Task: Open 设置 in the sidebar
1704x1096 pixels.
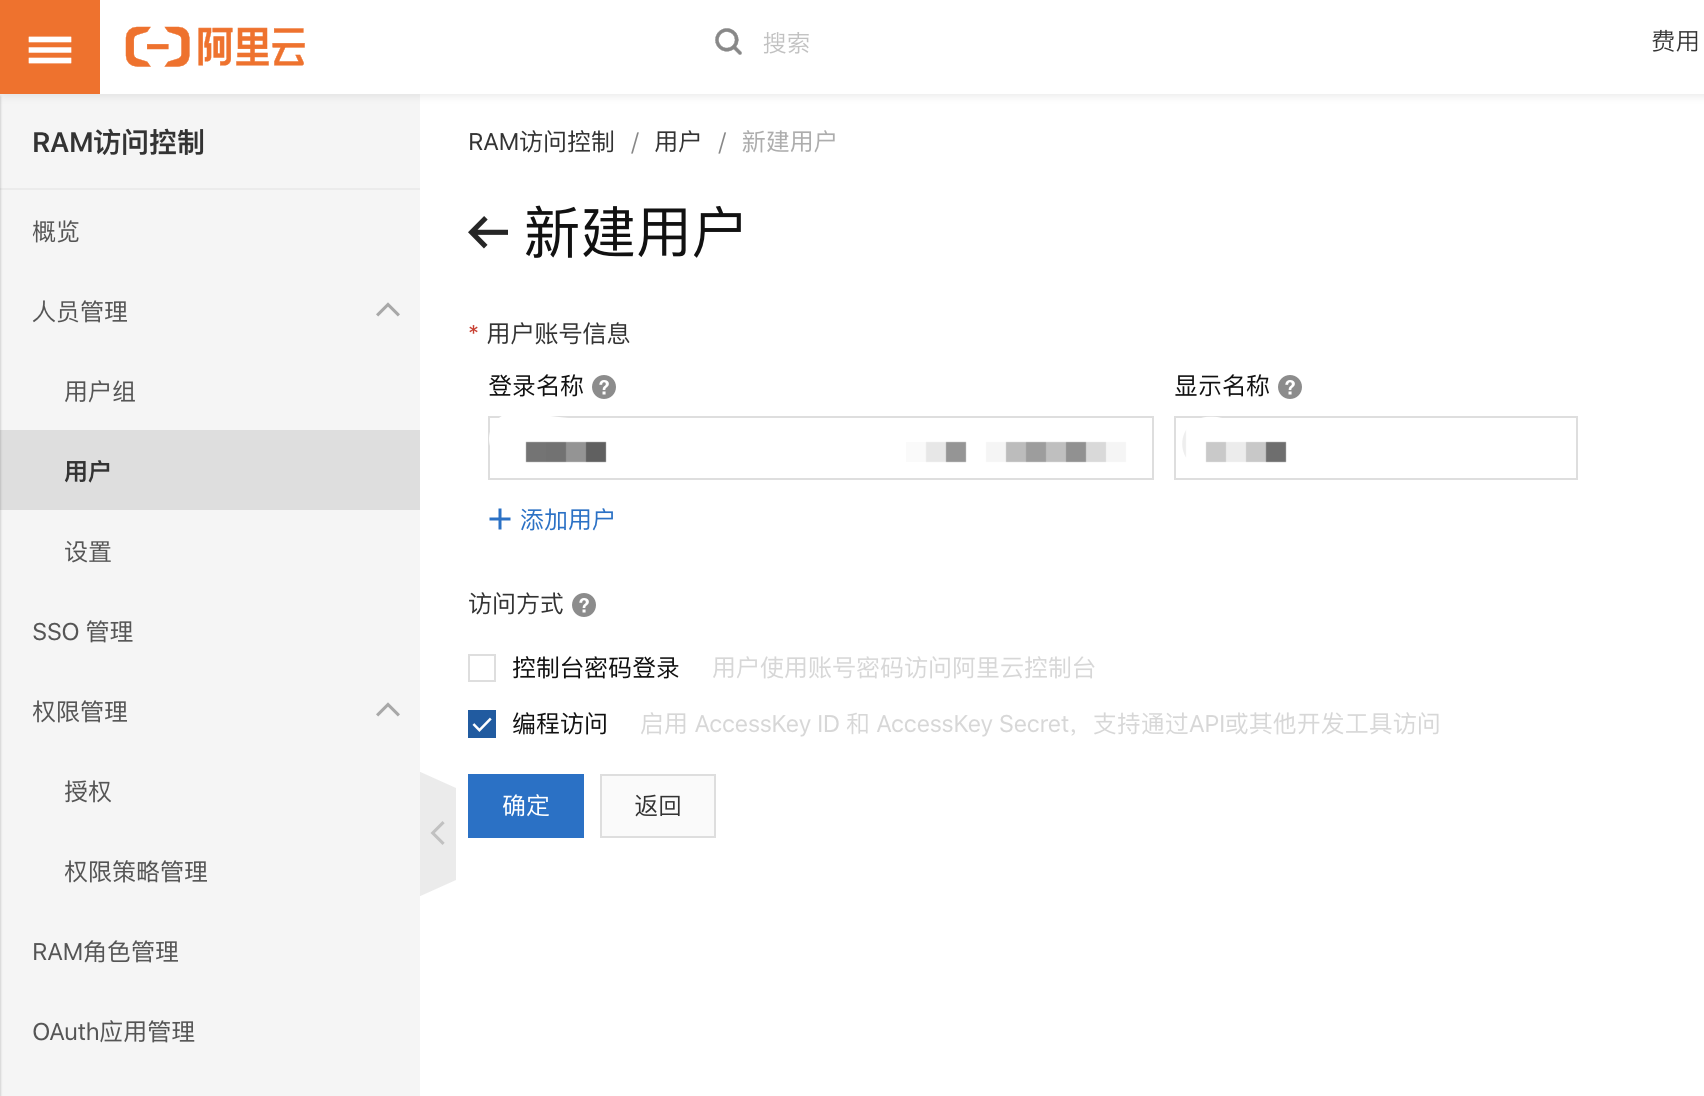Action: 210,551
